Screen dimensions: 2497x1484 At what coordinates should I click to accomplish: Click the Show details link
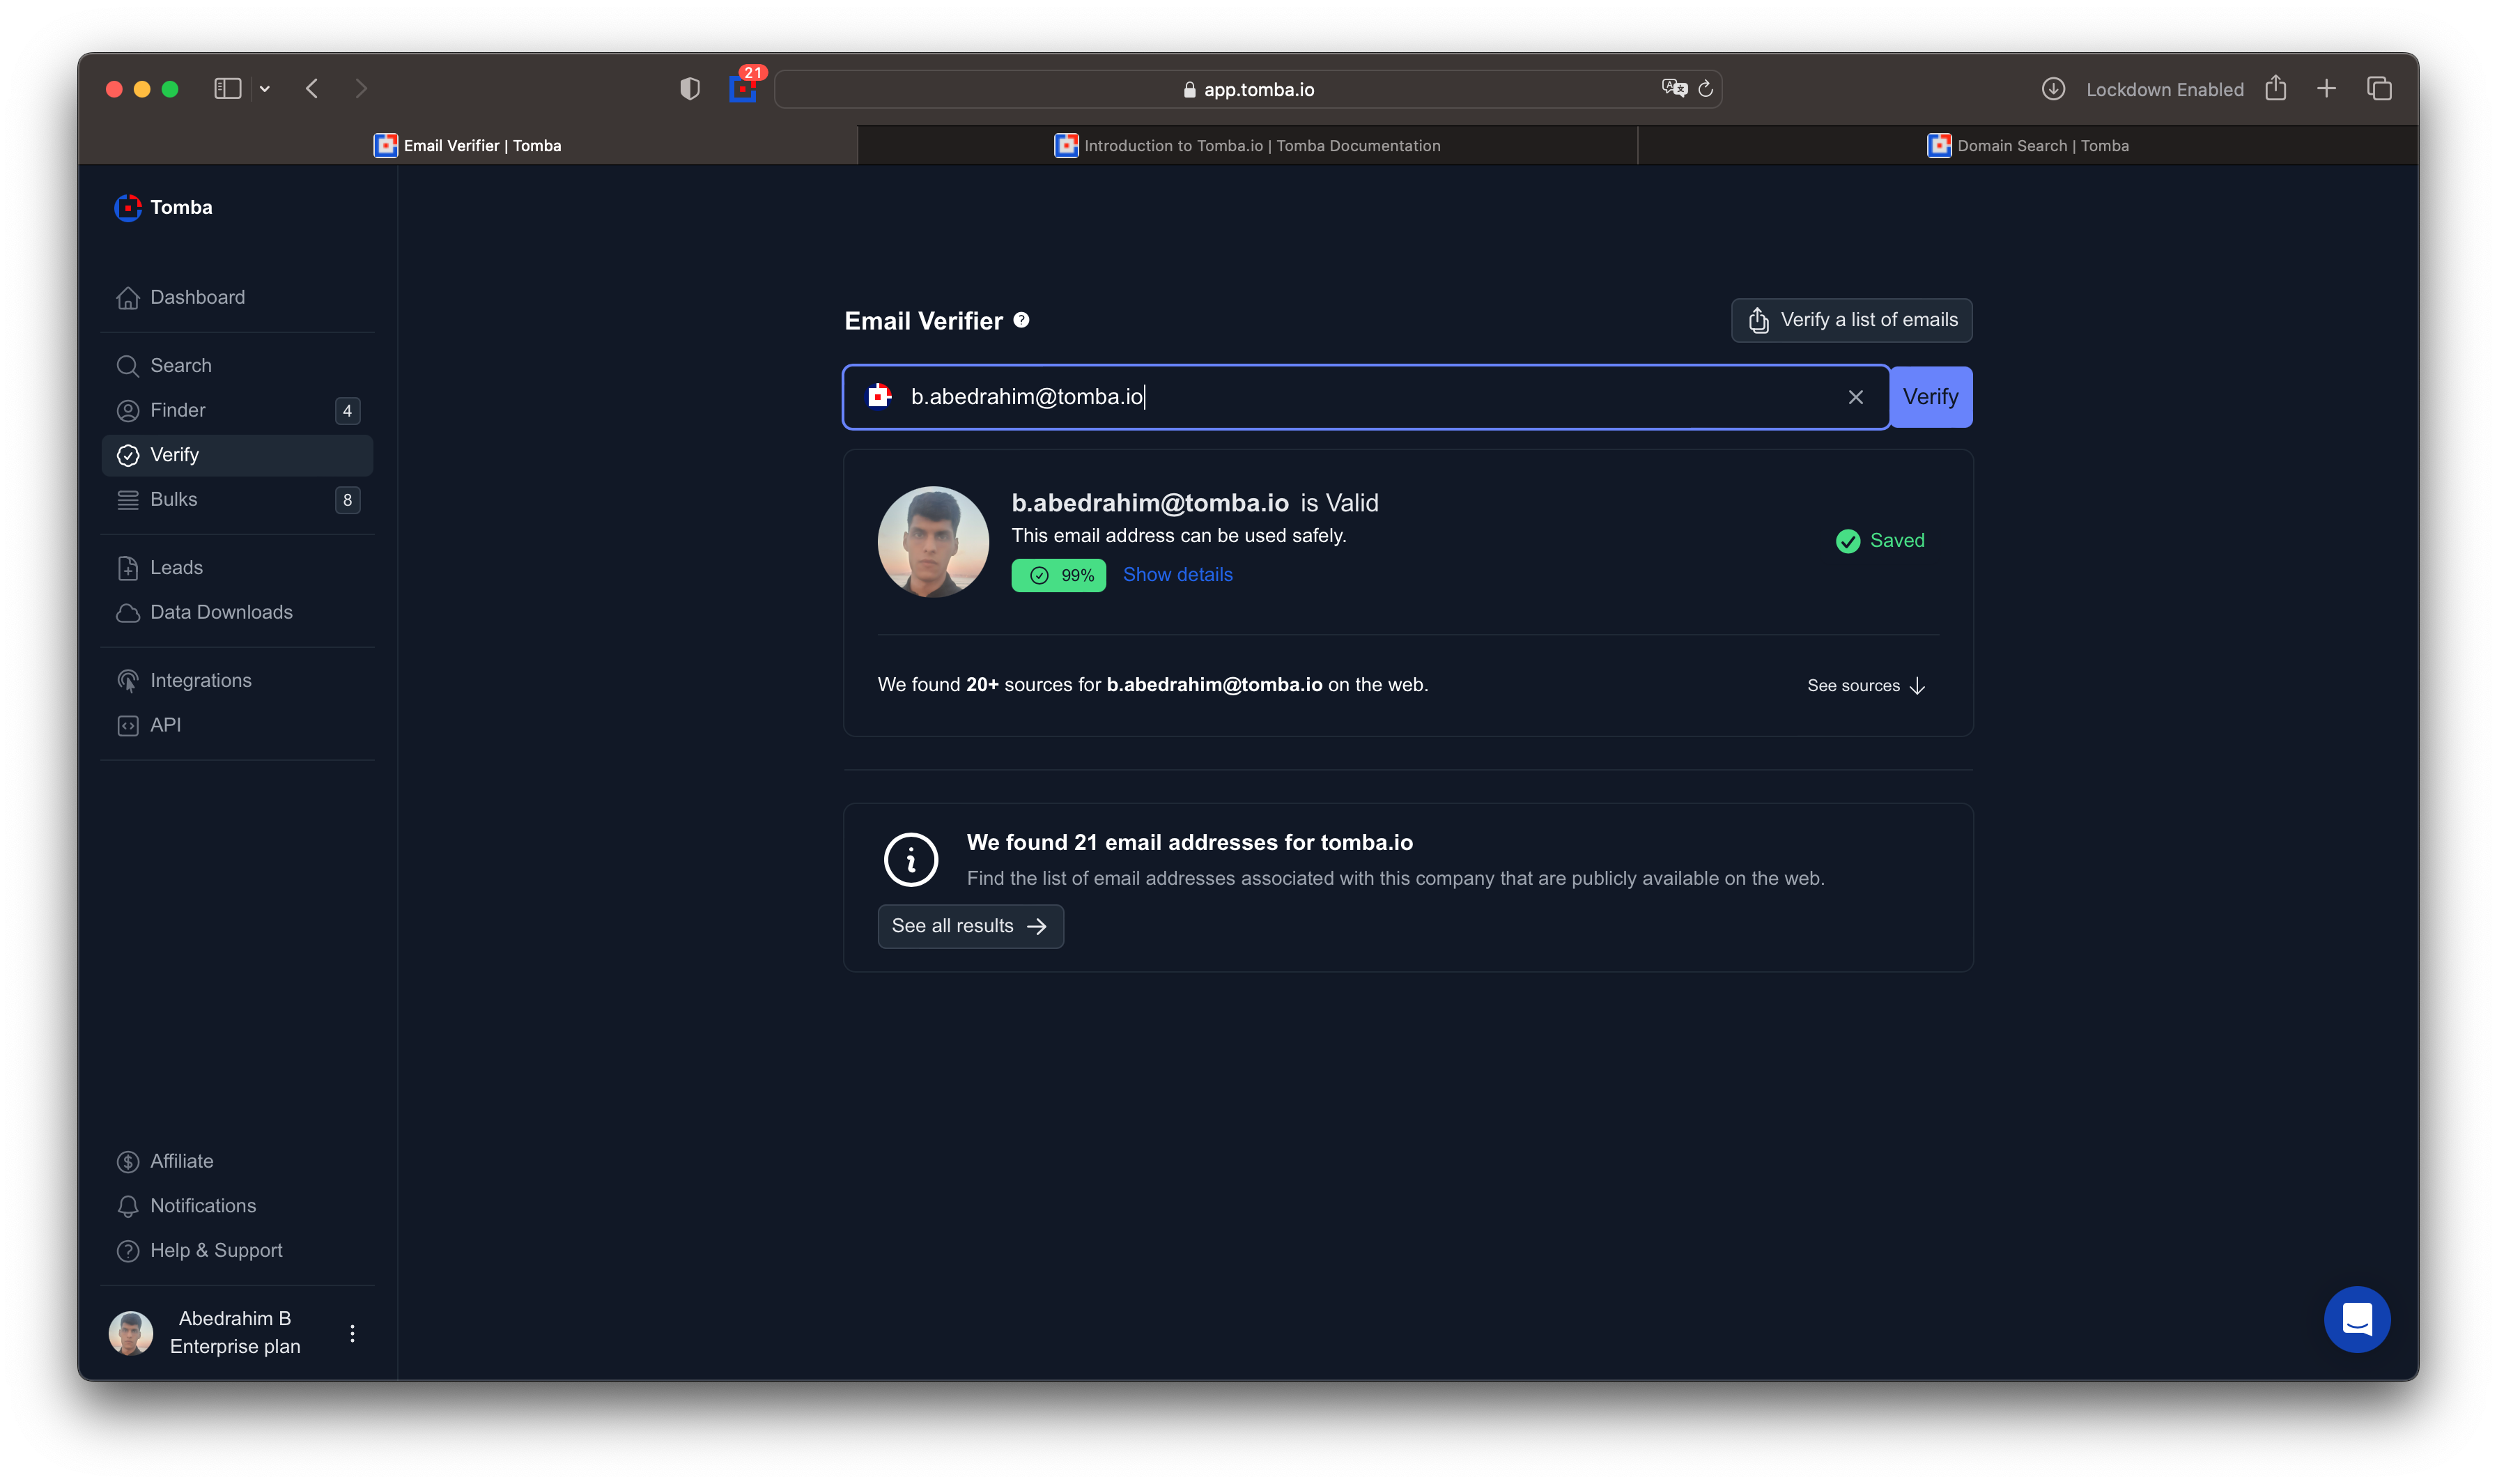pyautogui.click(x=1177, y=575)
